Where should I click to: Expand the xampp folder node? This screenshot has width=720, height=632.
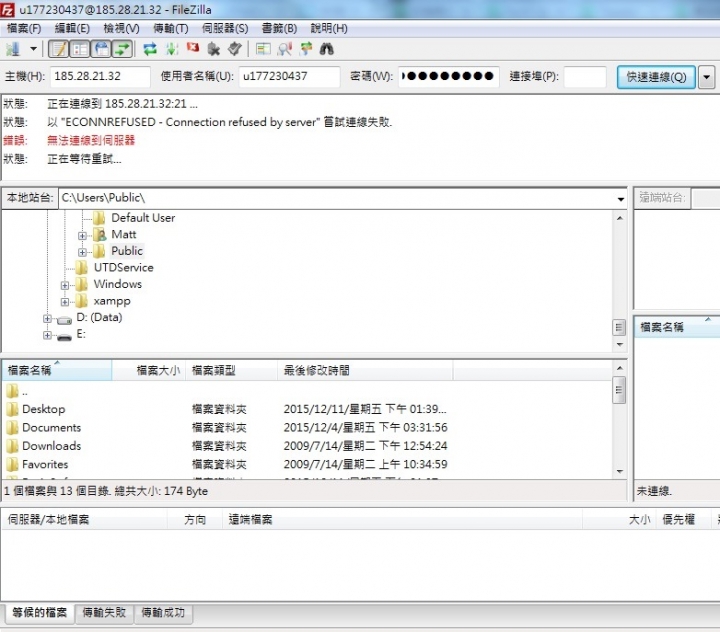pyautogui.click(x=65, y=302)
